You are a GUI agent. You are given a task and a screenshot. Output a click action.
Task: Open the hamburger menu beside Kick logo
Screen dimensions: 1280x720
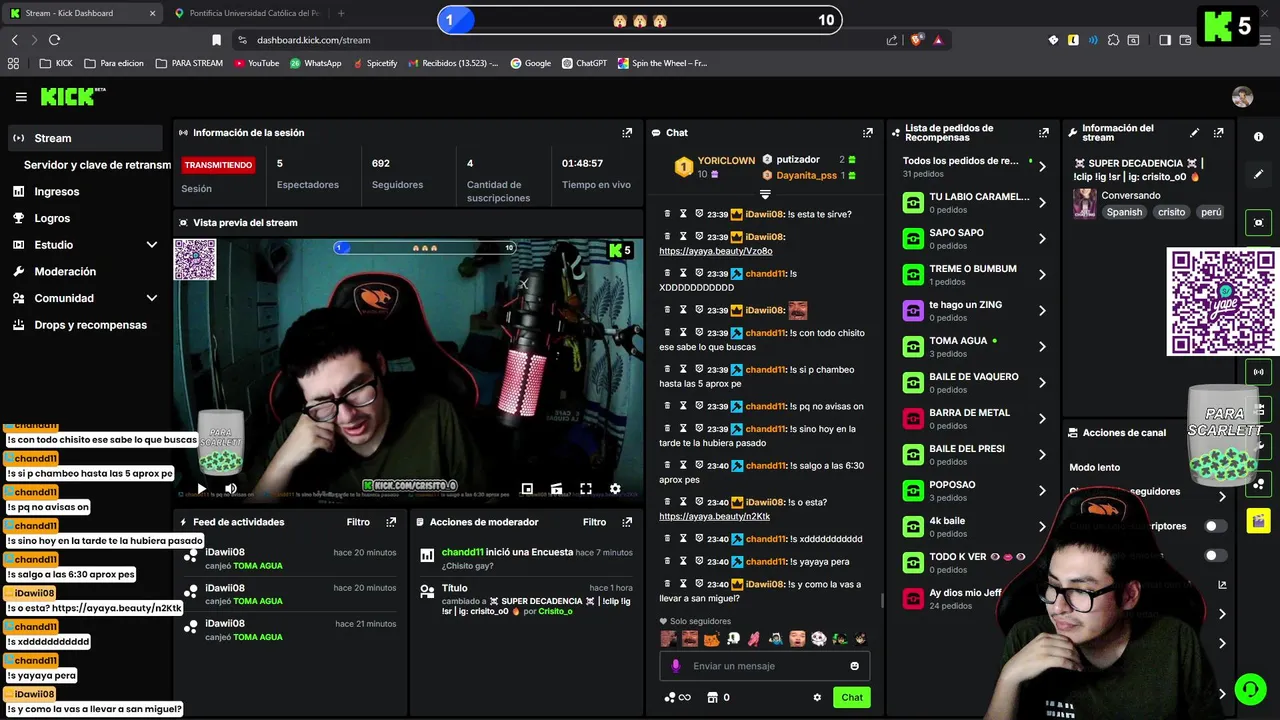pyautogui.click(x=21, y=97)
